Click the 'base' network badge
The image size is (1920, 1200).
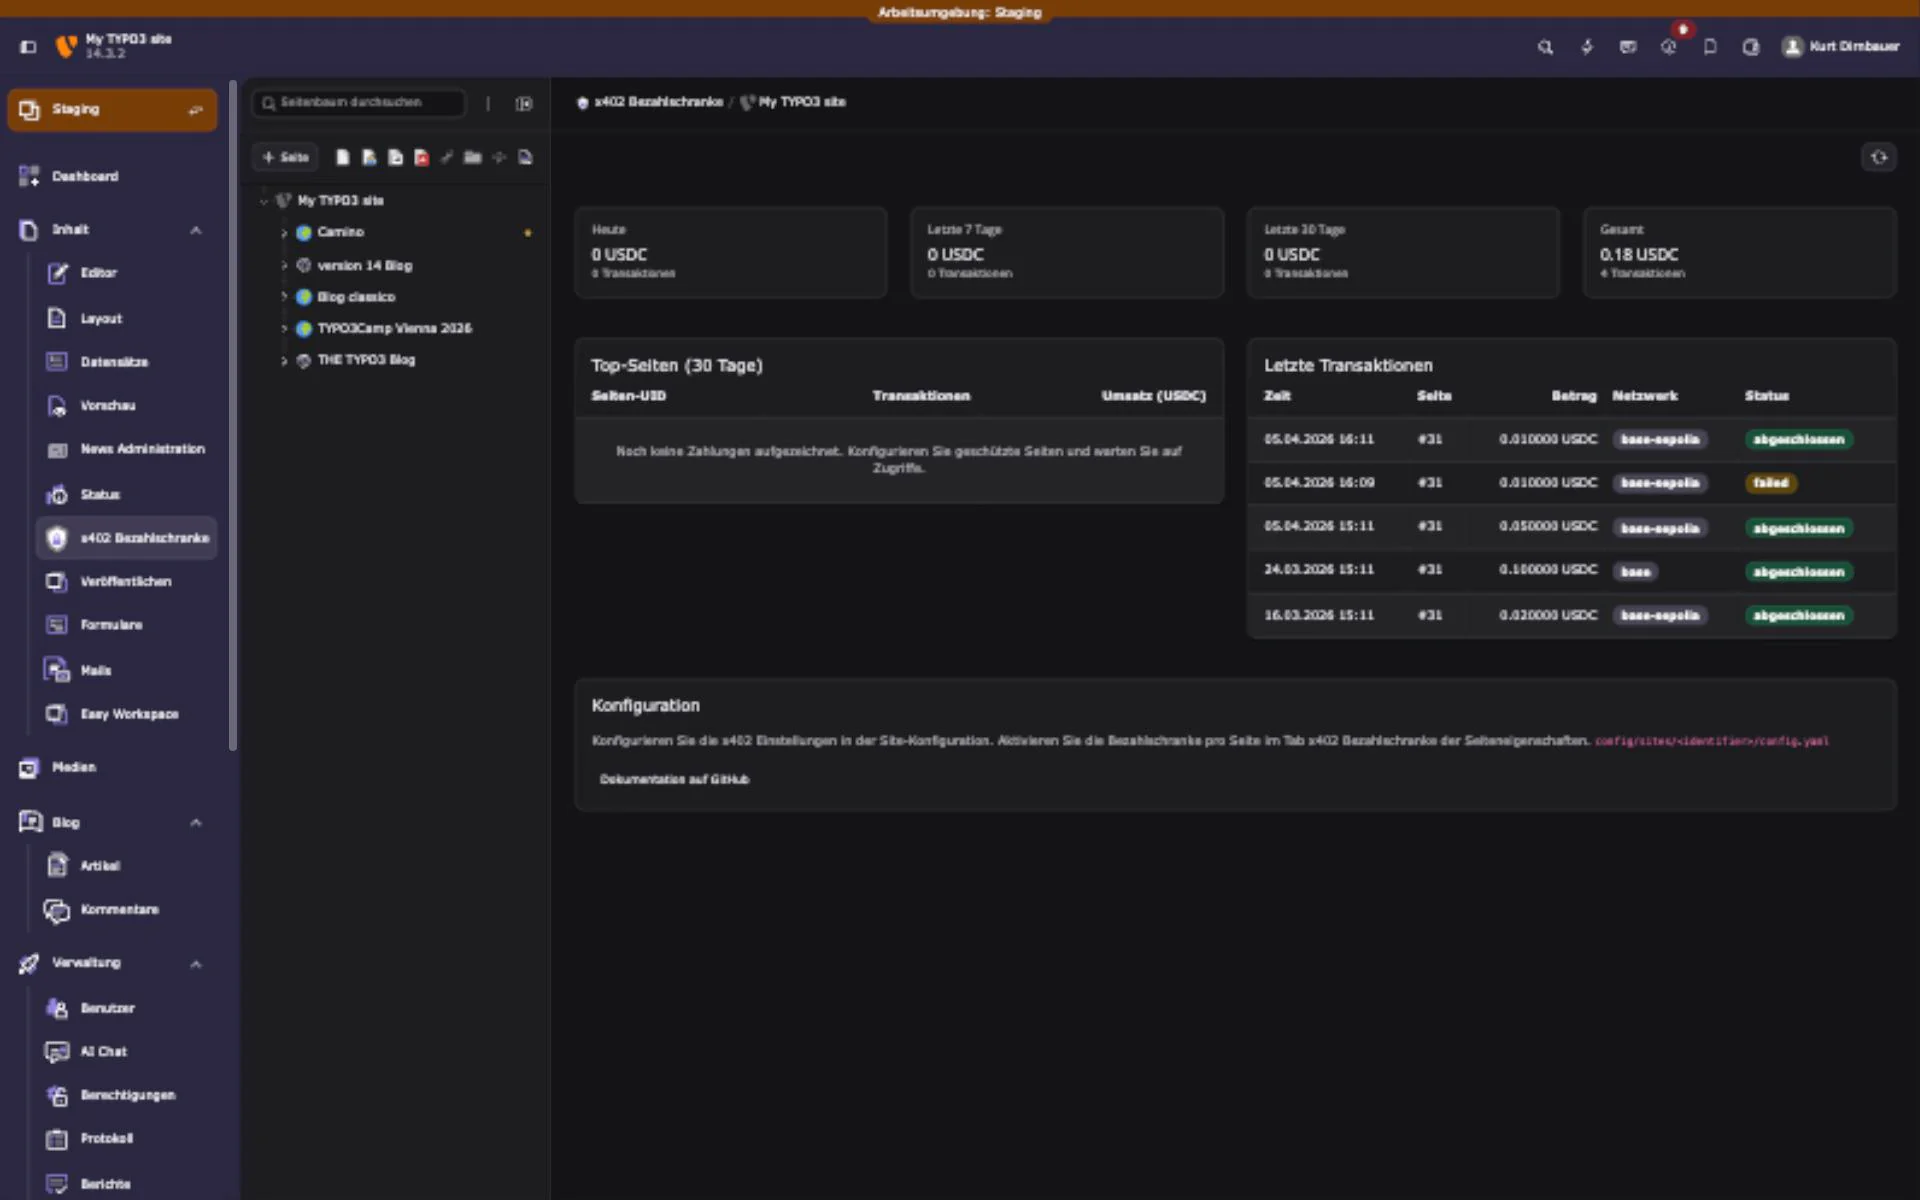coord(1635,572)
